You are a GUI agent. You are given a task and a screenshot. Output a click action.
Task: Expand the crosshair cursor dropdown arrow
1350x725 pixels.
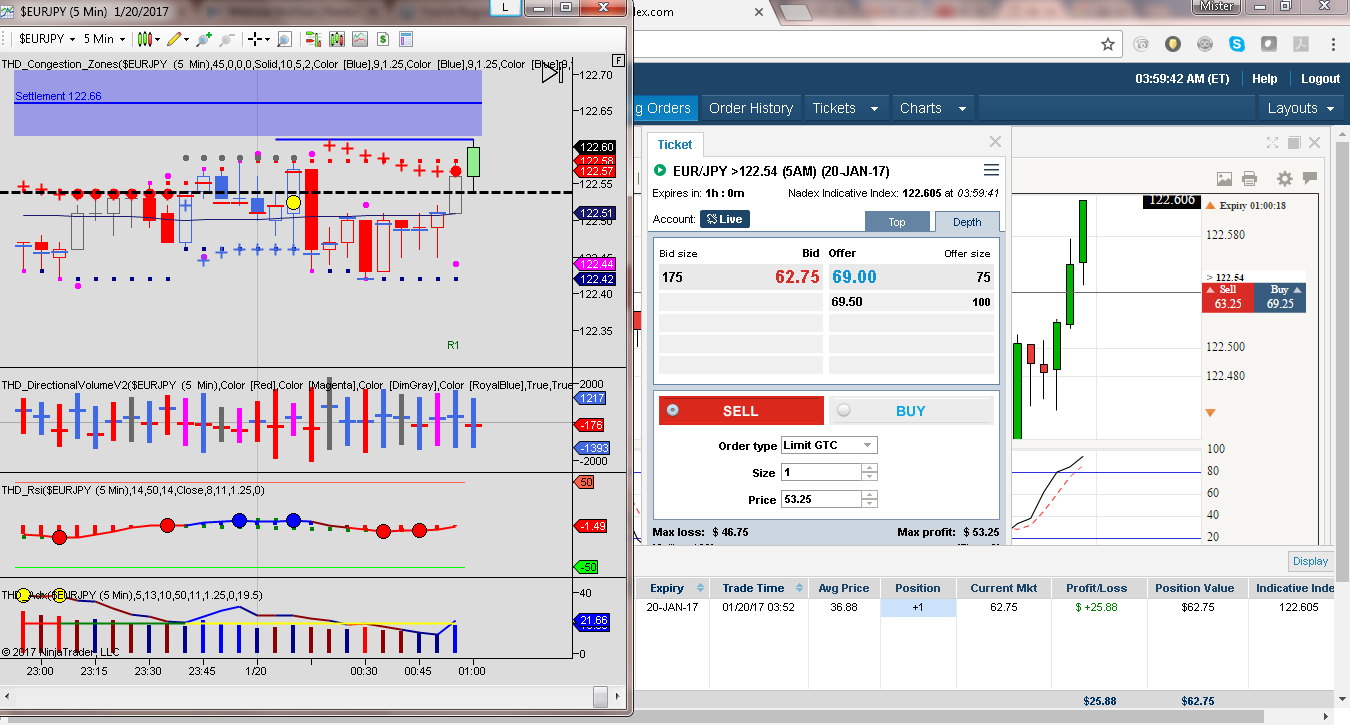267,39
